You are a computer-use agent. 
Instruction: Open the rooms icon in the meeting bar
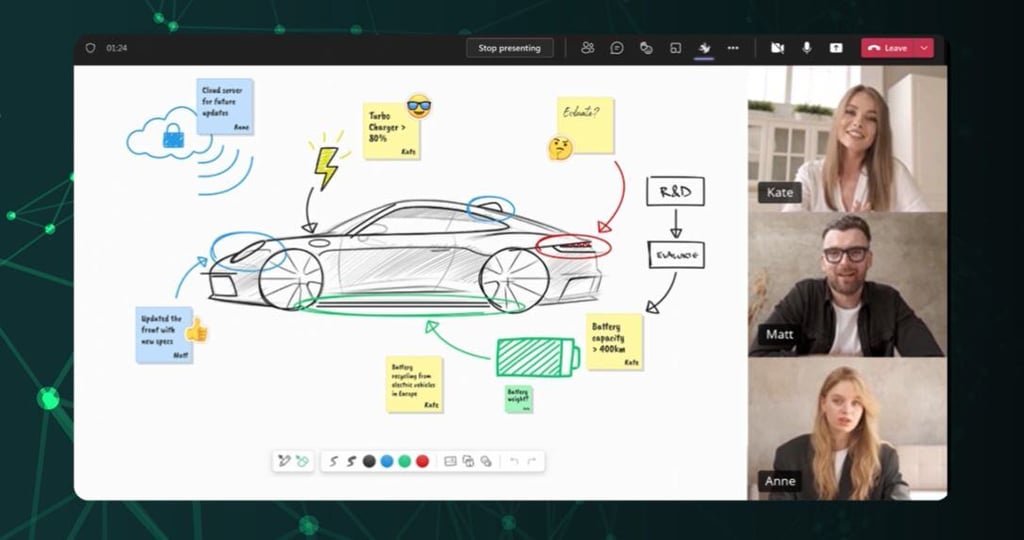tap(676, 48)
